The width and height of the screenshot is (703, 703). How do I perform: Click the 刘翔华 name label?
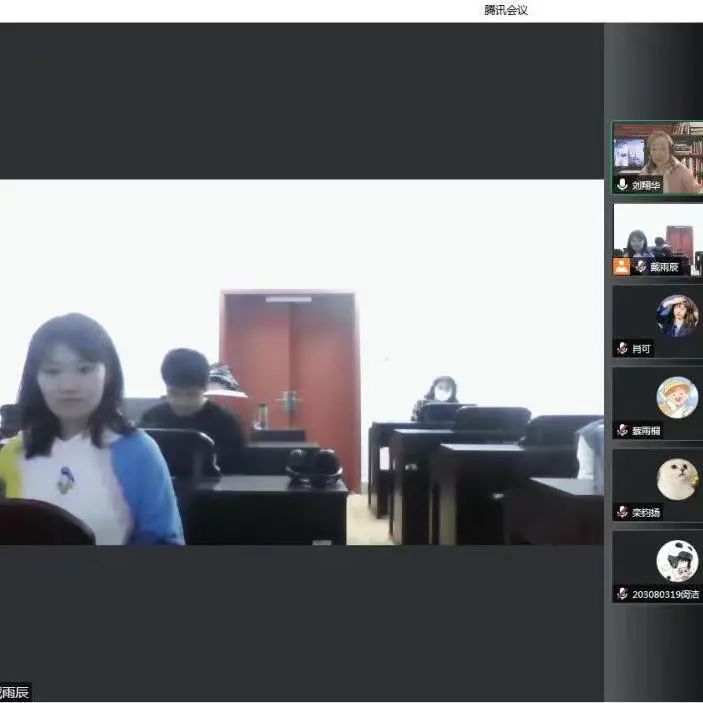tap(646, 186)
